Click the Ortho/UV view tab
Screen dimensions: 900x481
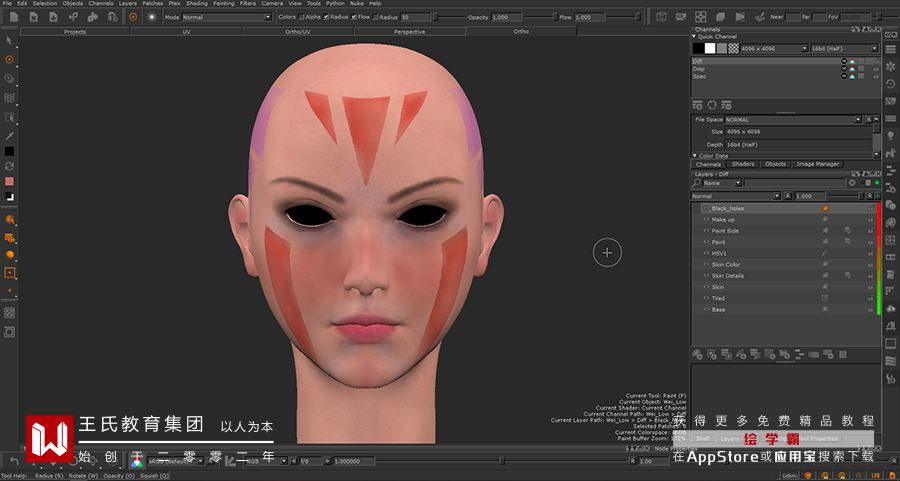tap(298, 32)
